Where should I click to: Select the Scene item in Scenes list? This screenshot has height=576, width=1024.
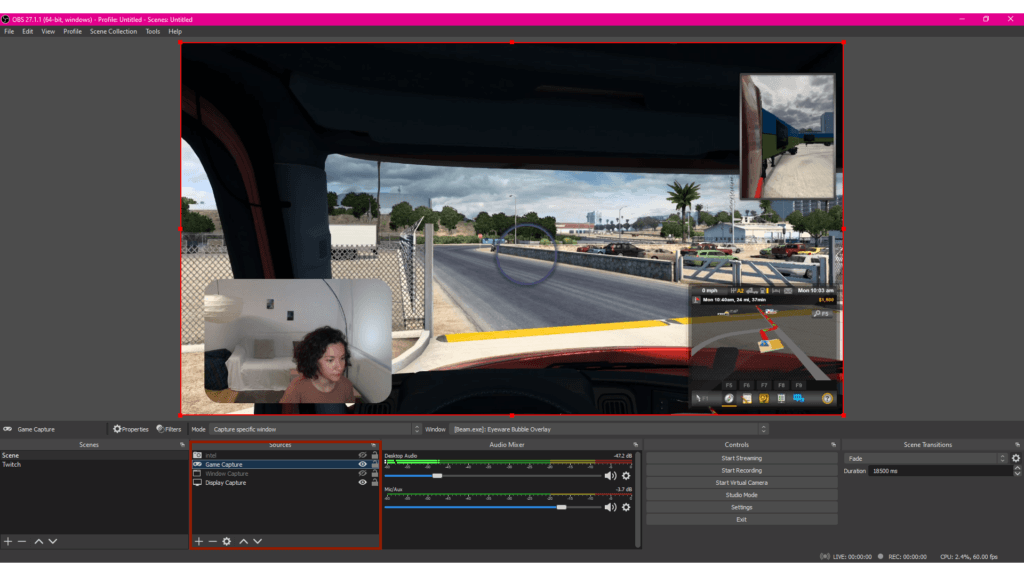(94, 455)
